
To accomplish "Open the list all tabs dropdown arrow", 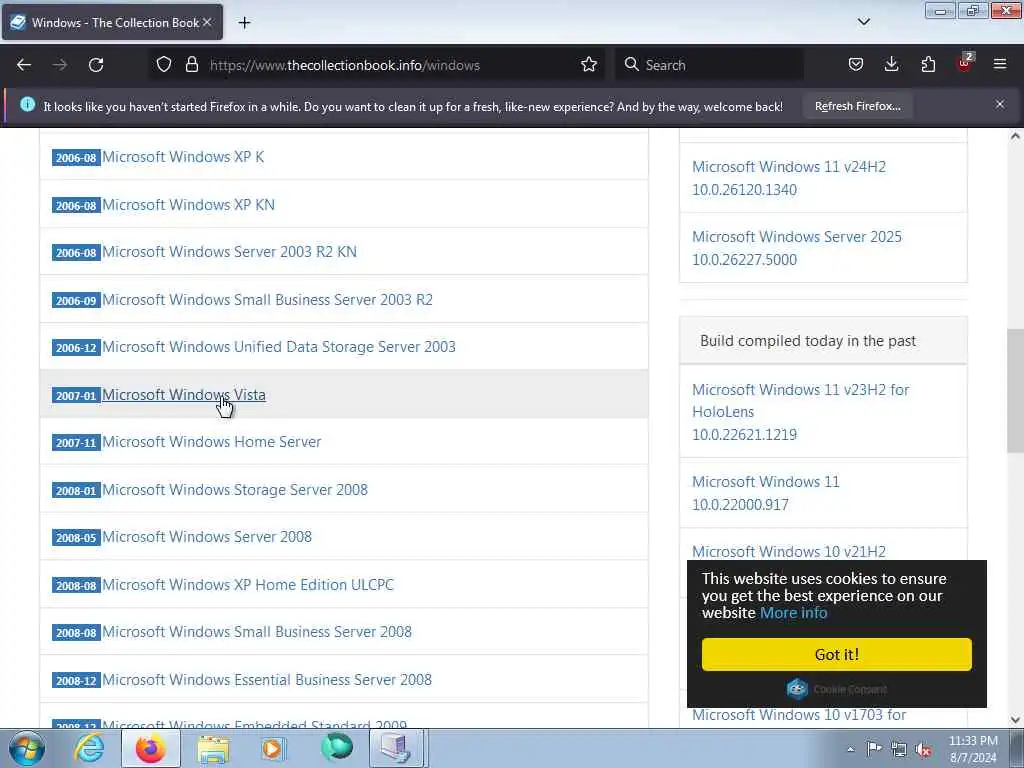I will pos(863,22).
